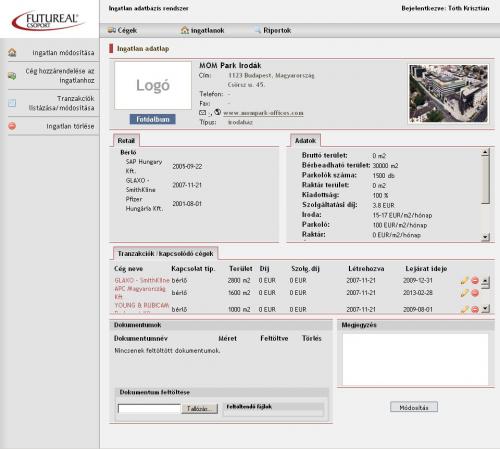Screen dimensions: 500x449
Task: Open the APC Magyarország Kft company link
Action: [140, 293]
